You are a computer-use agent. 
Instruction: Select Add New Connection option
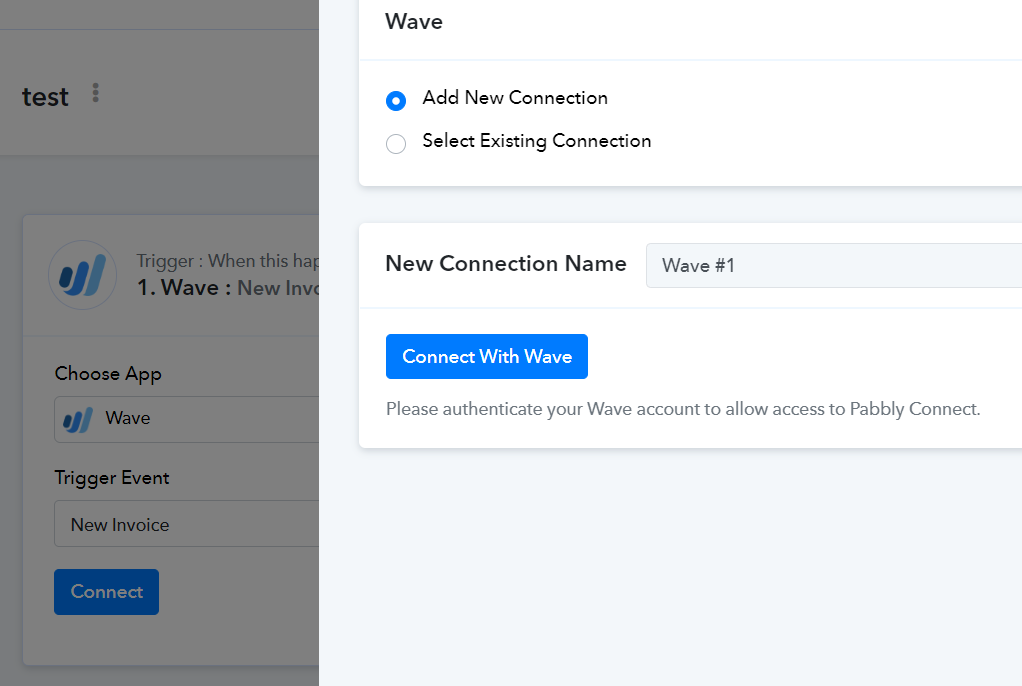(x=396, y=101)
